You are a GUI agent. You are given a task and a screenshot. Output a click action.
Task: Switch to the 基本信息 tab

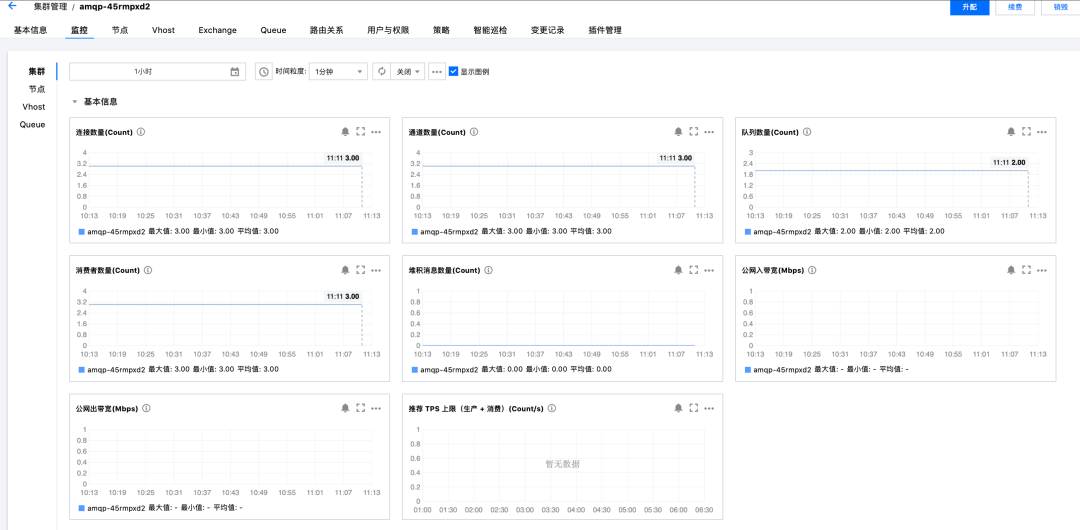30,30
